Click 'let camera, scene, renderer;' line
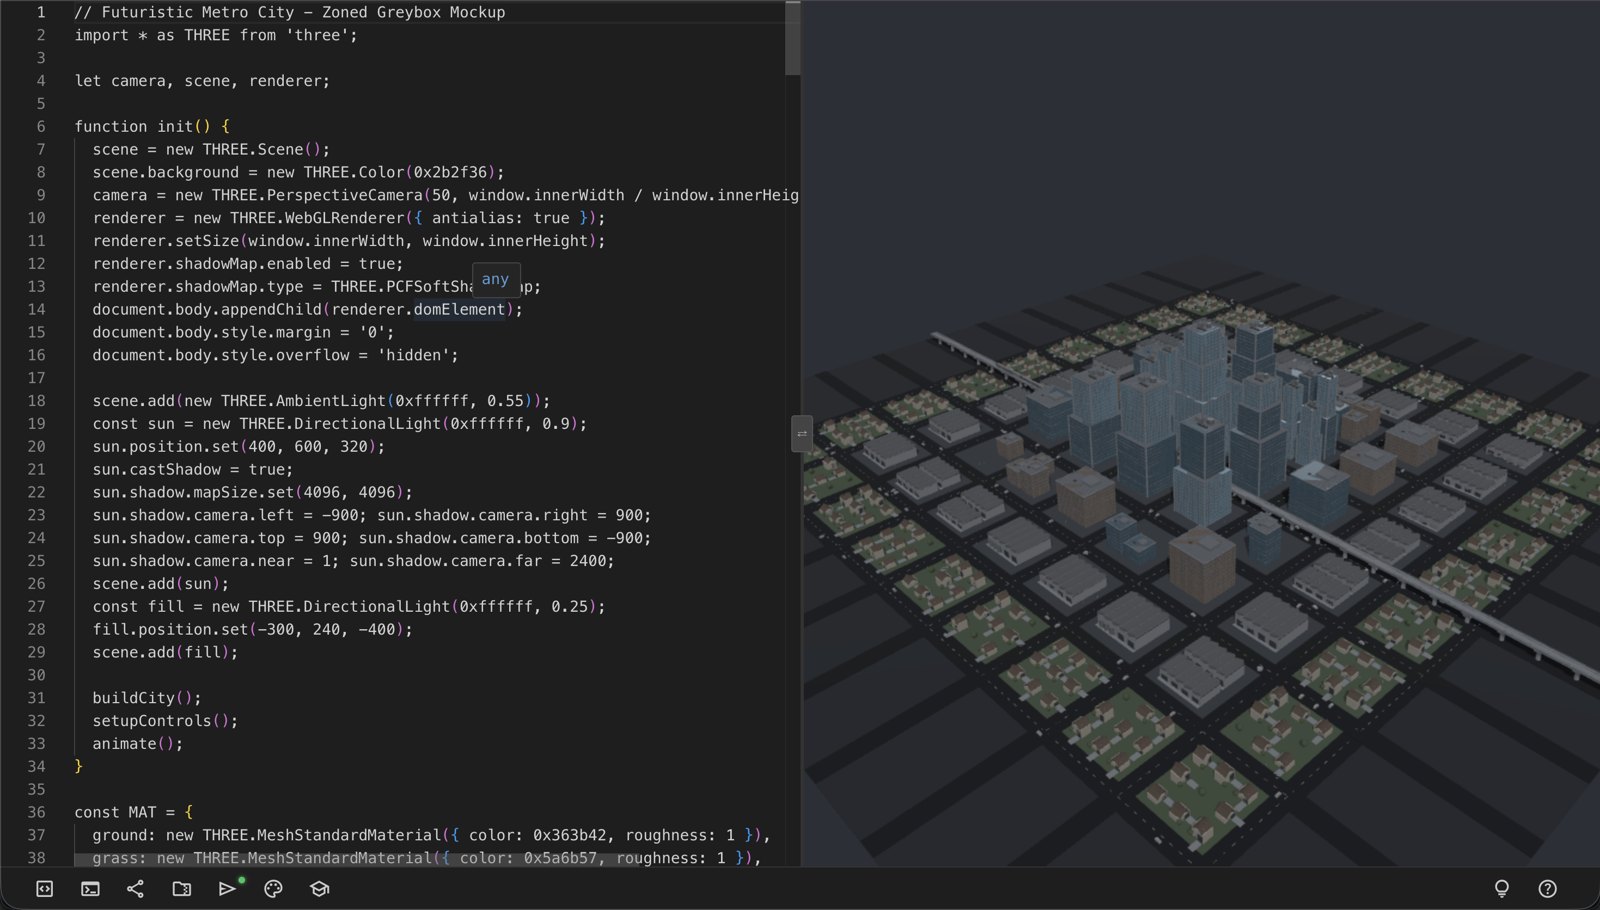This screenshot has width=1600, height=910. point(202,81)
